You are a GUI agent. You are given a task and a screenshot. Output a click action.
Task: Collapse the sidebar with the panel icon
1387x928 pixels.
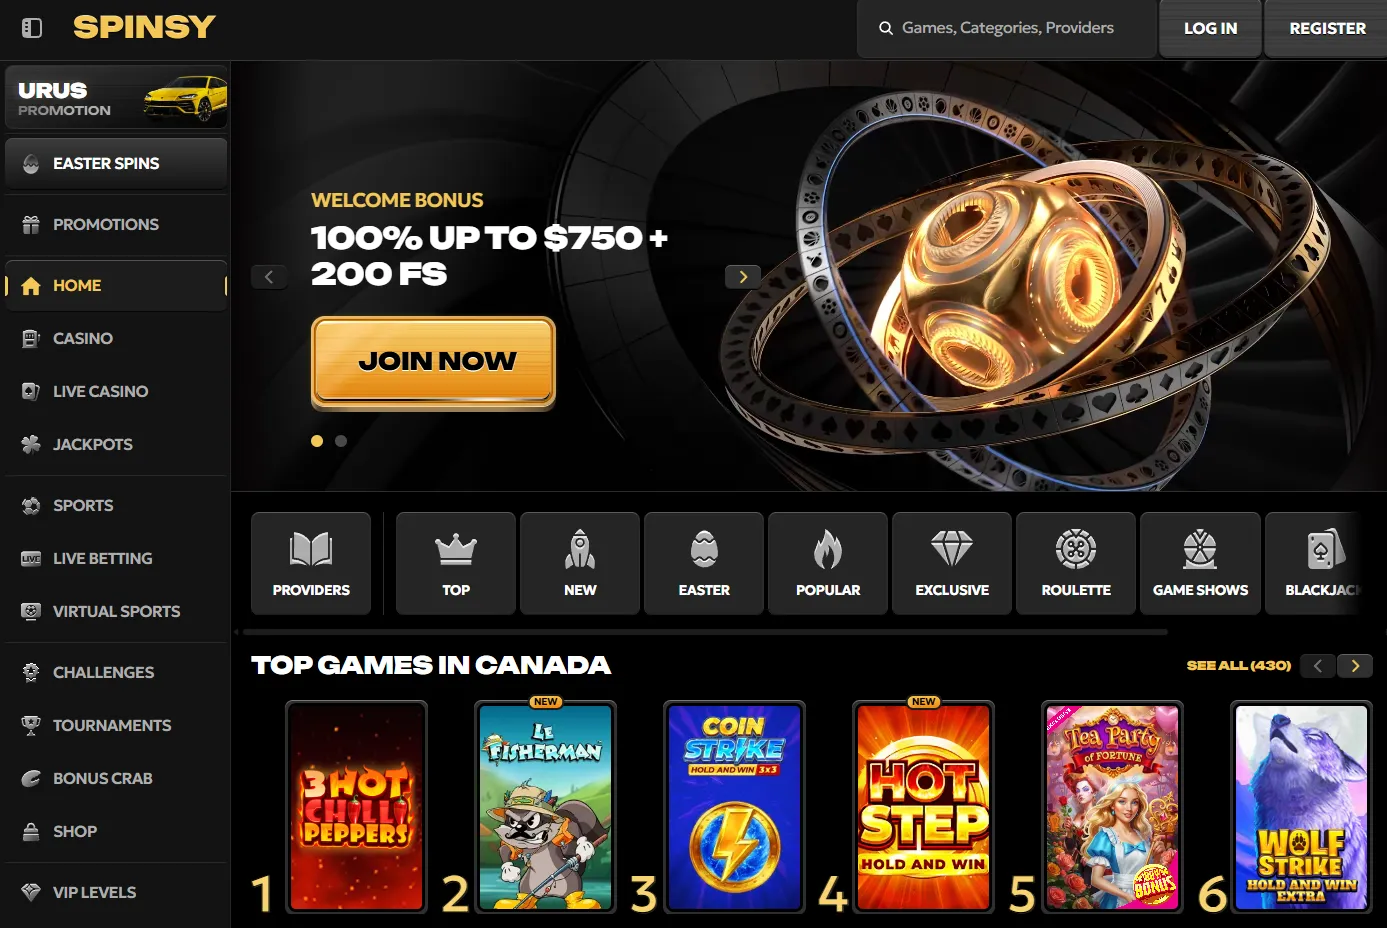pyautogui.click(x=32, y=28)
